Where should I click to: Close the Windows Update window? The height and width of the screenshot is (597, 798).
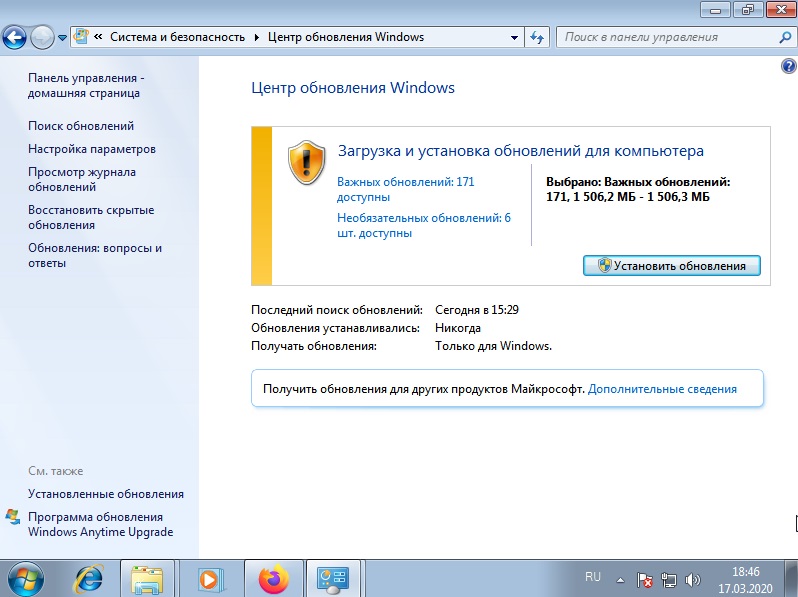[781, 10]
